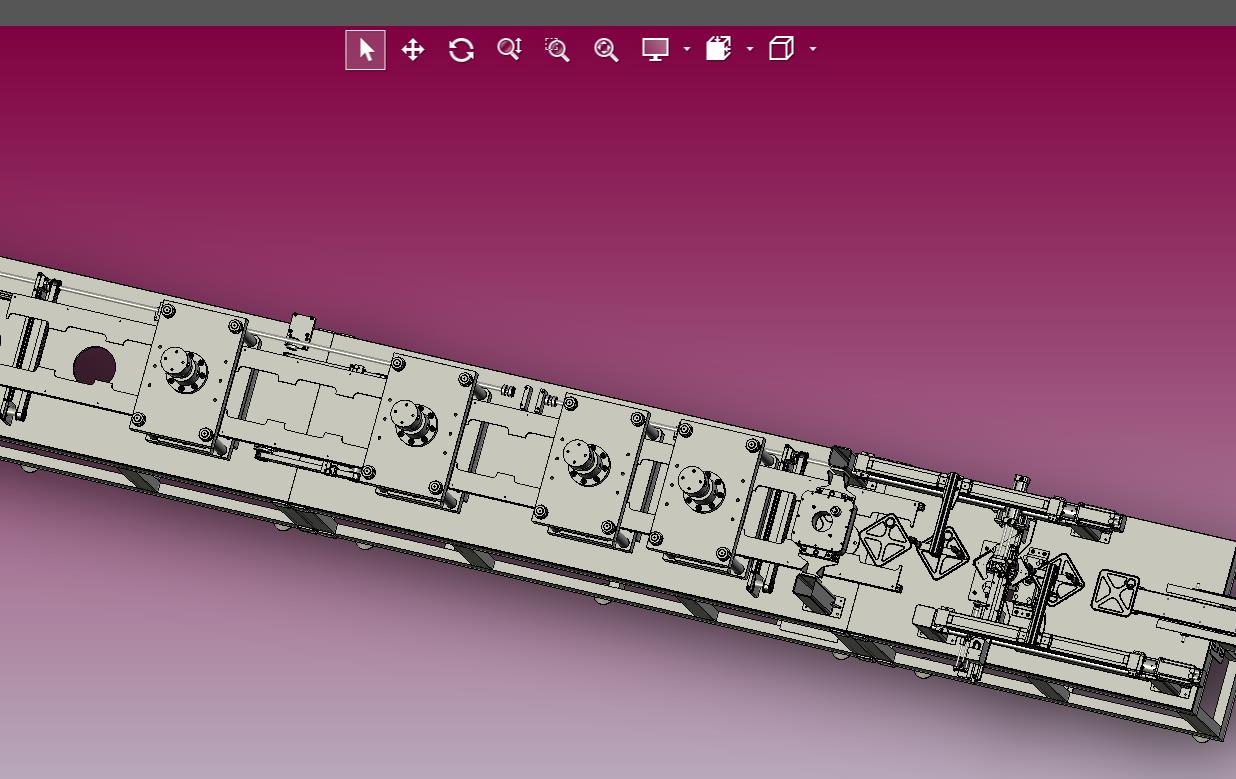Screen dimensions: 1236x779
Task: Open the display style dropdown arrow
Action: point(687,49)
